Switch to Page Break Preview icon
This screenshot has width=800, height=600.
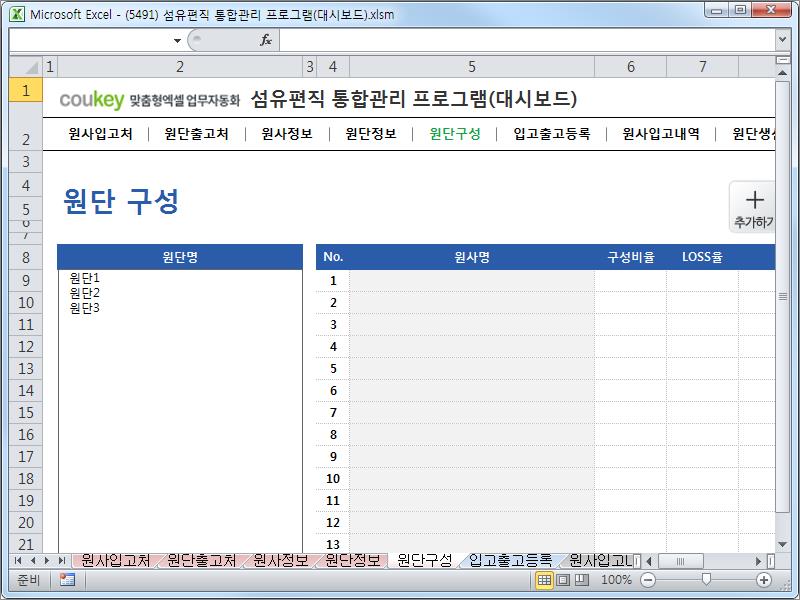(582, 580)
